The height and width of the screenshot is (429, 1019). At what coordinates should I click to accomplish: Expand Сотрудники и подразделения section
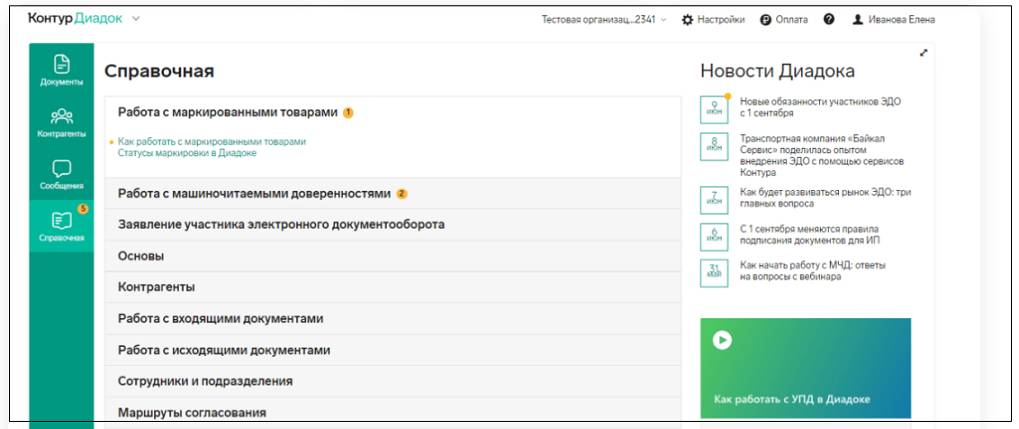coord(393,382)
